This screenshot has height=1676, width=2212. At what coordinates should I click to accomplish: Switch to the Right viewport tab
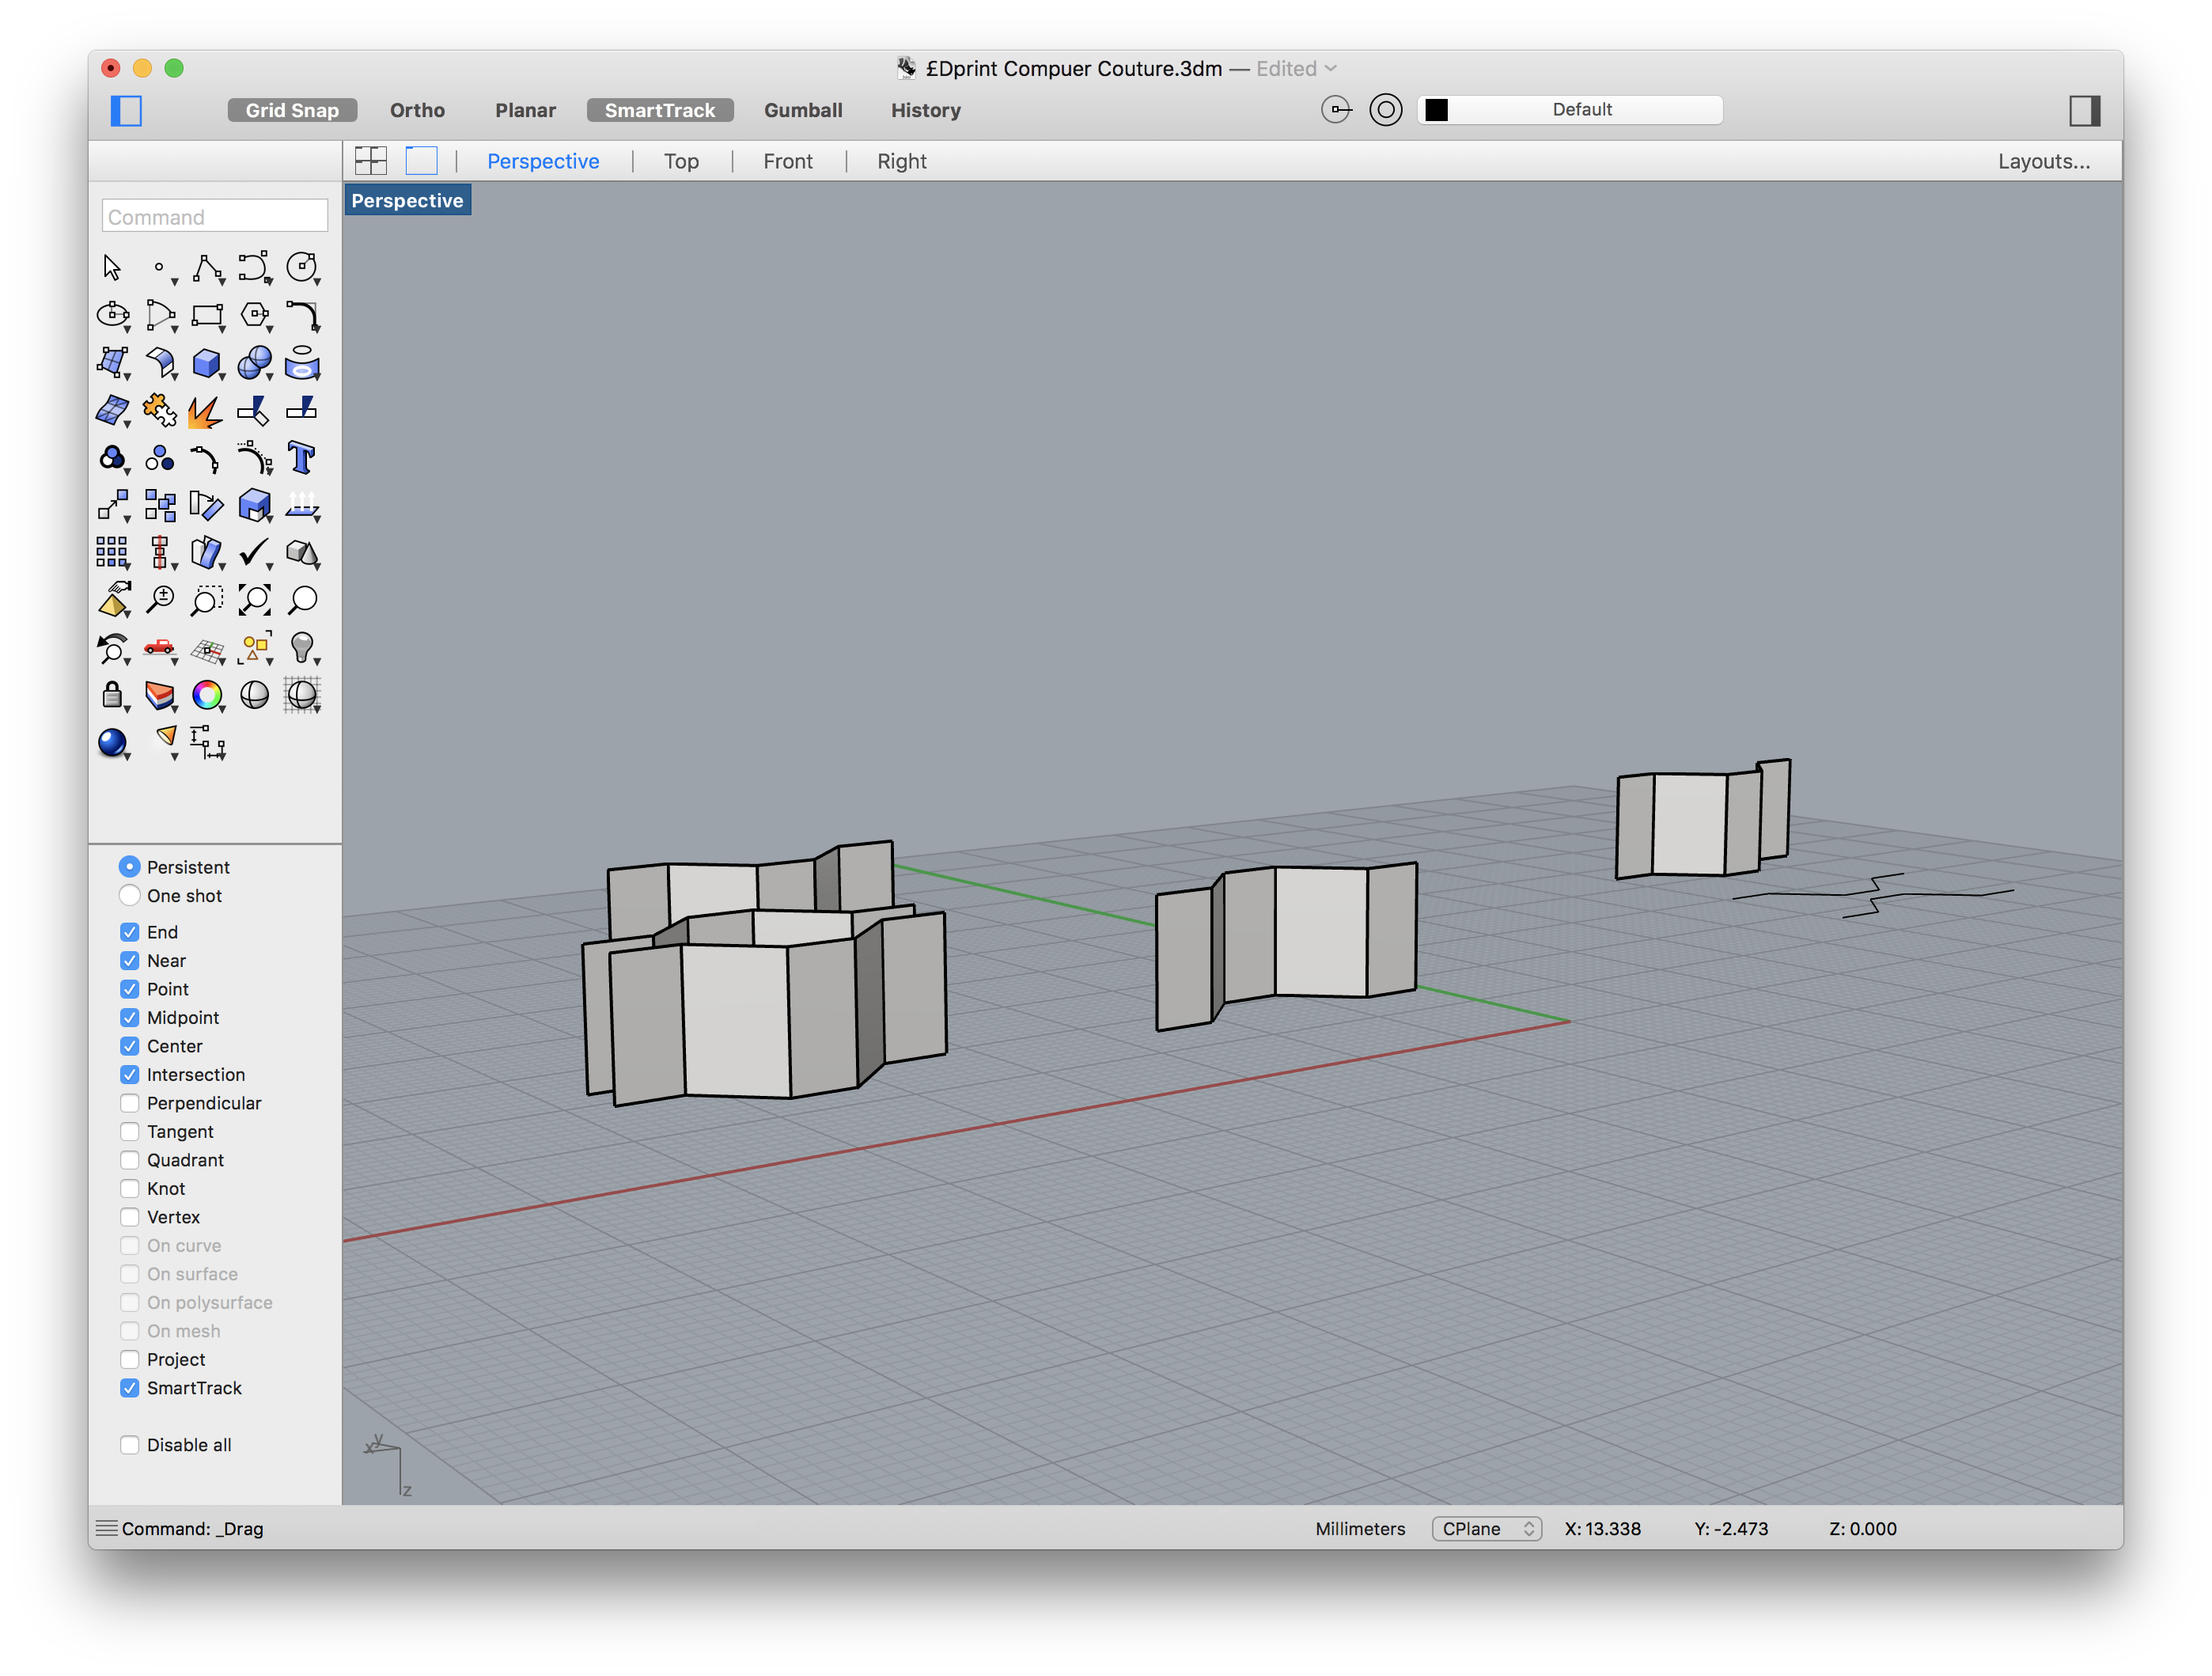tap(901, 161)
